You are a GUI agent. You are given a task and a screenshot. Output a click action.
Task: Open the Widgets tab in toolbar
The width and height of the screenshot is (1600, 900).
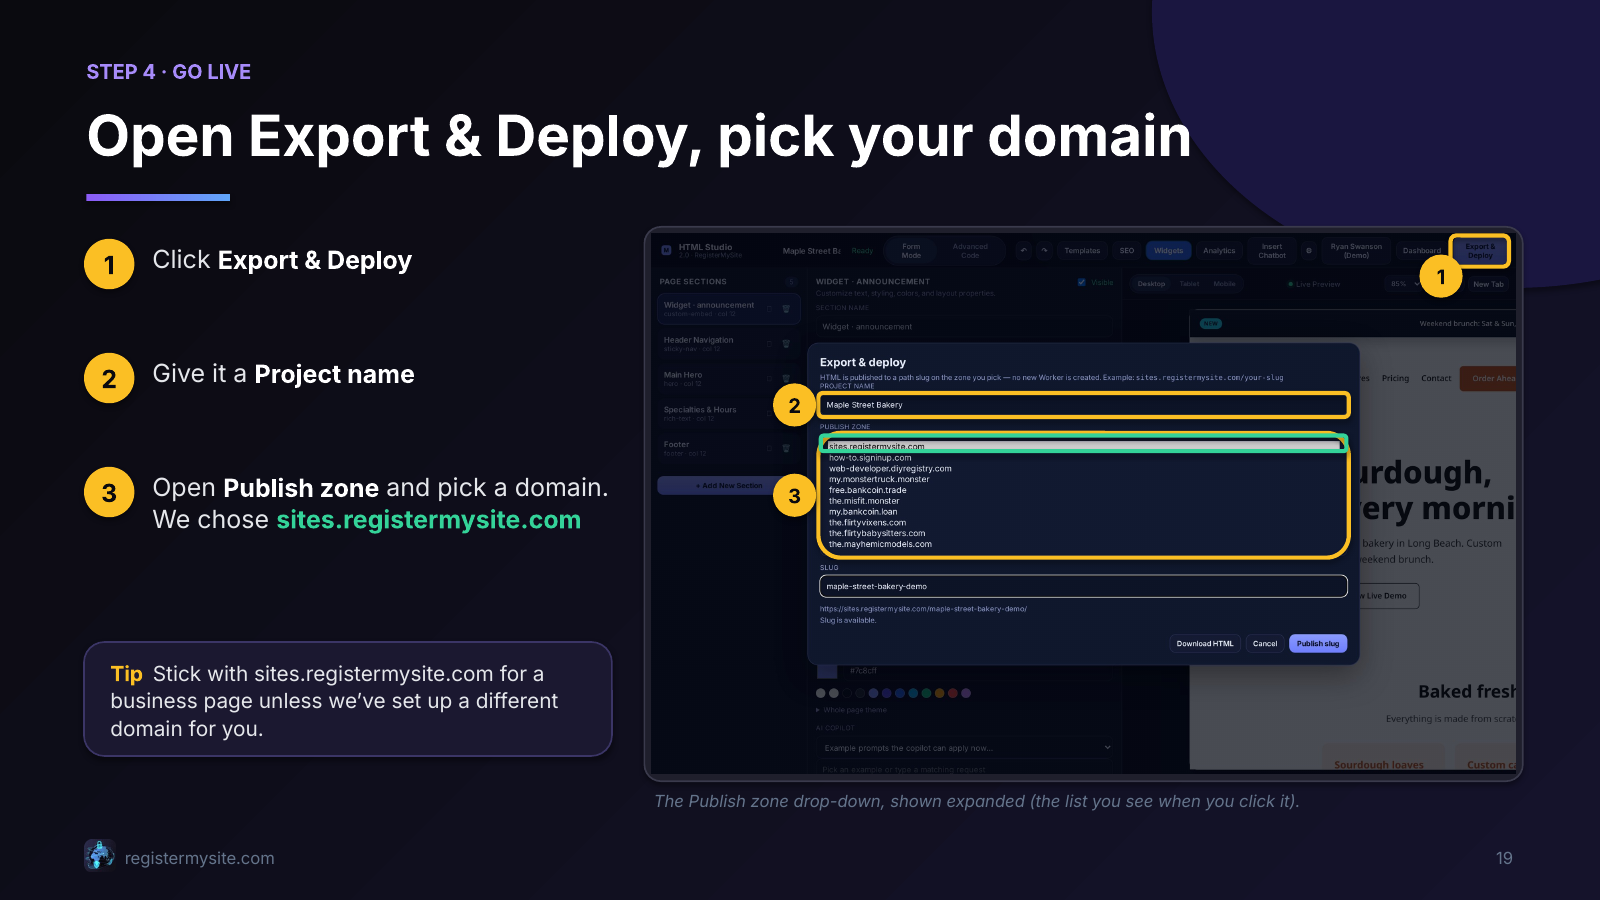(x=1168, y=251)
